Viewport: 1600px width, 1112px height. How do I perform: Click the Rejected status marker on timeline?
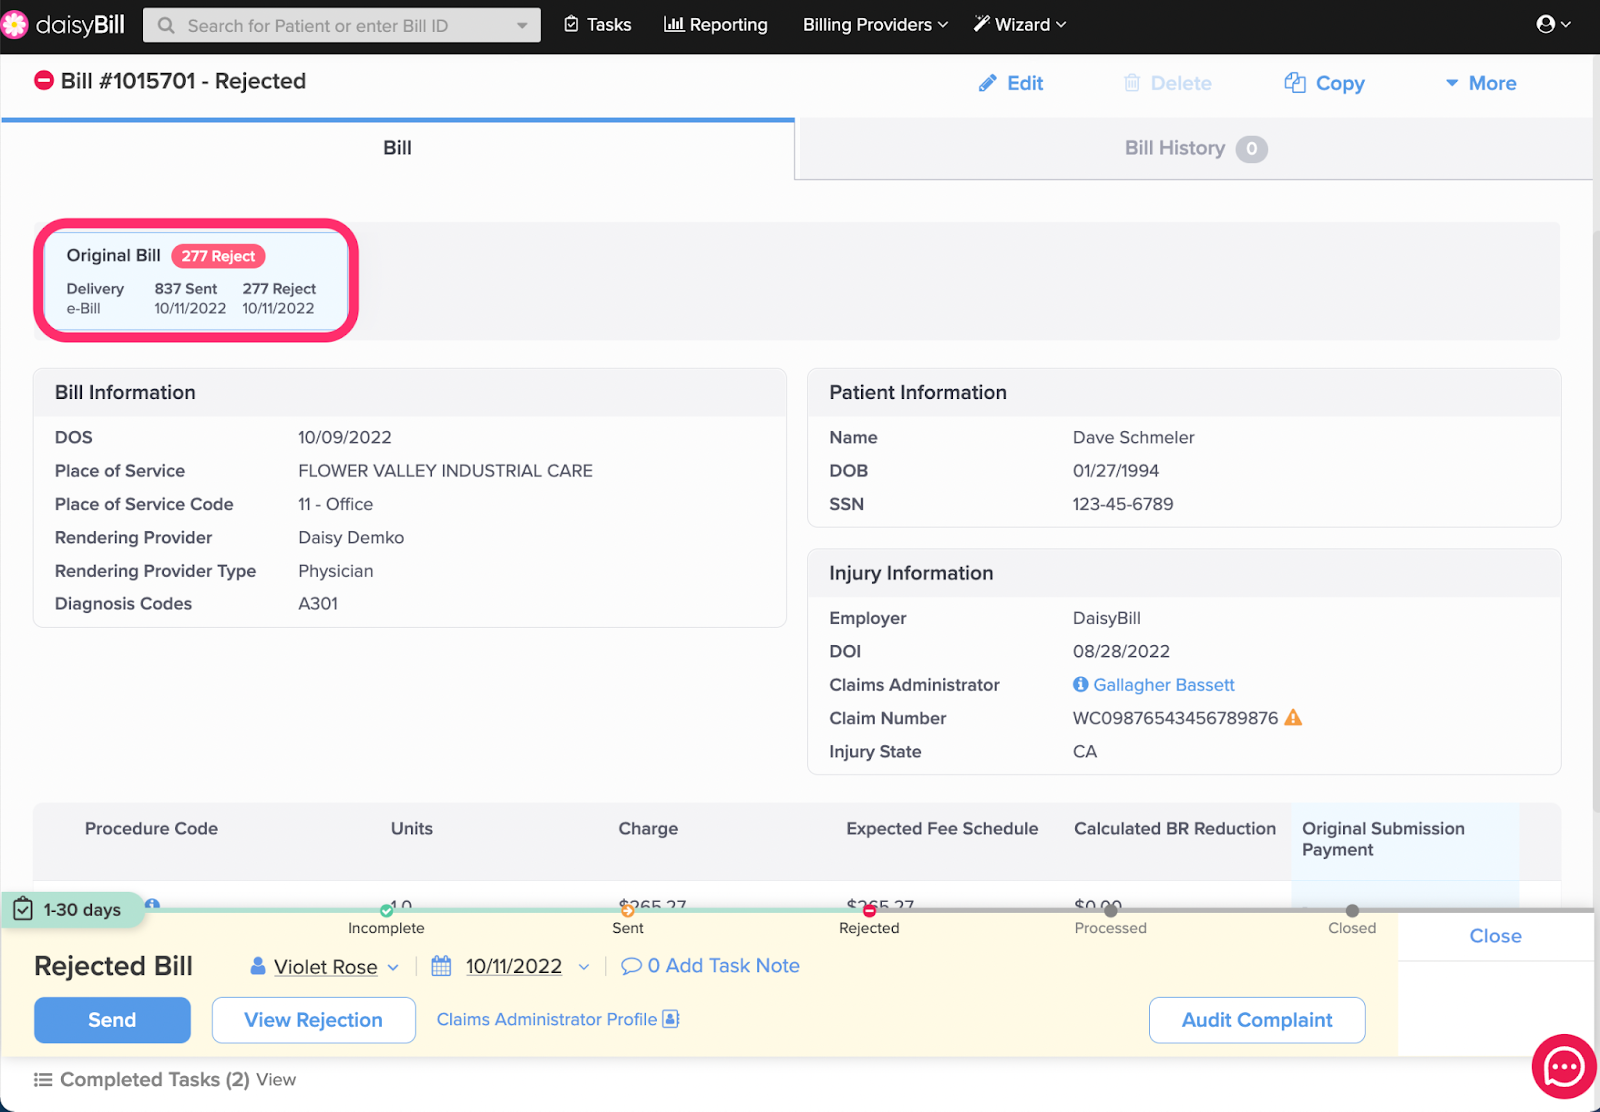tap(869, 911)
